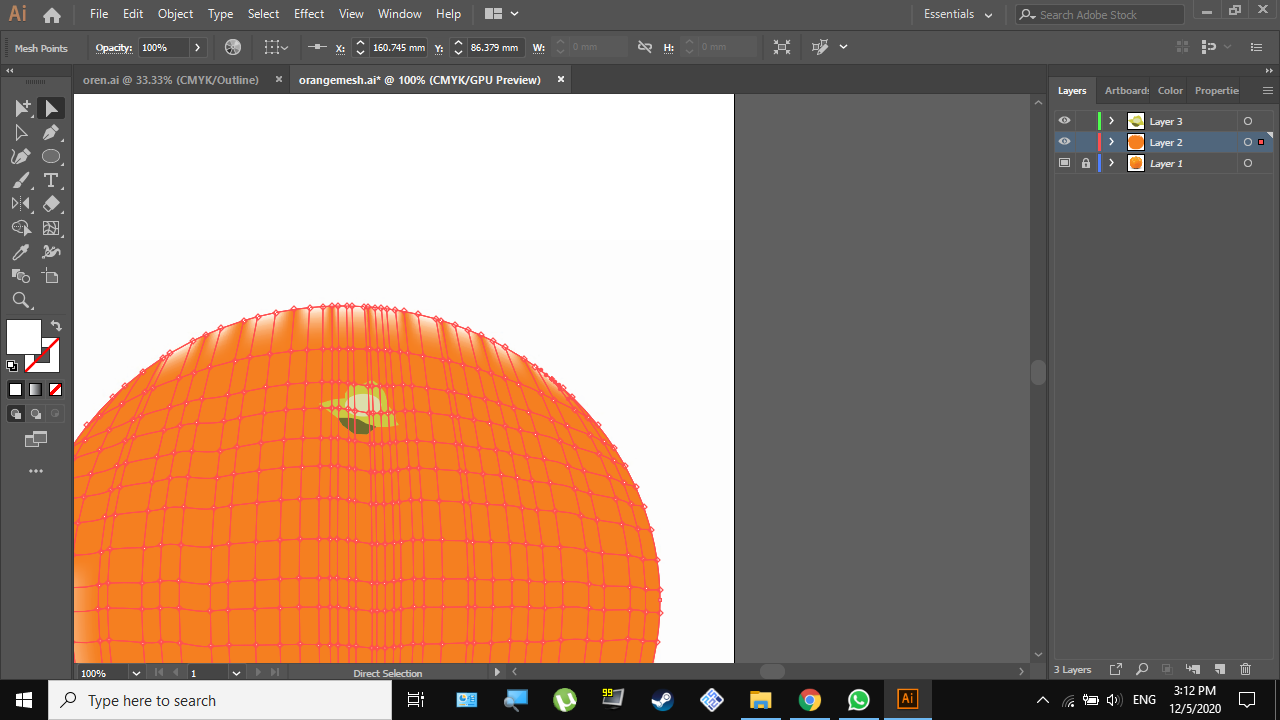Open the Layers panel options menu
The height and width of the screenshot is (720, 1280).
1268,90
